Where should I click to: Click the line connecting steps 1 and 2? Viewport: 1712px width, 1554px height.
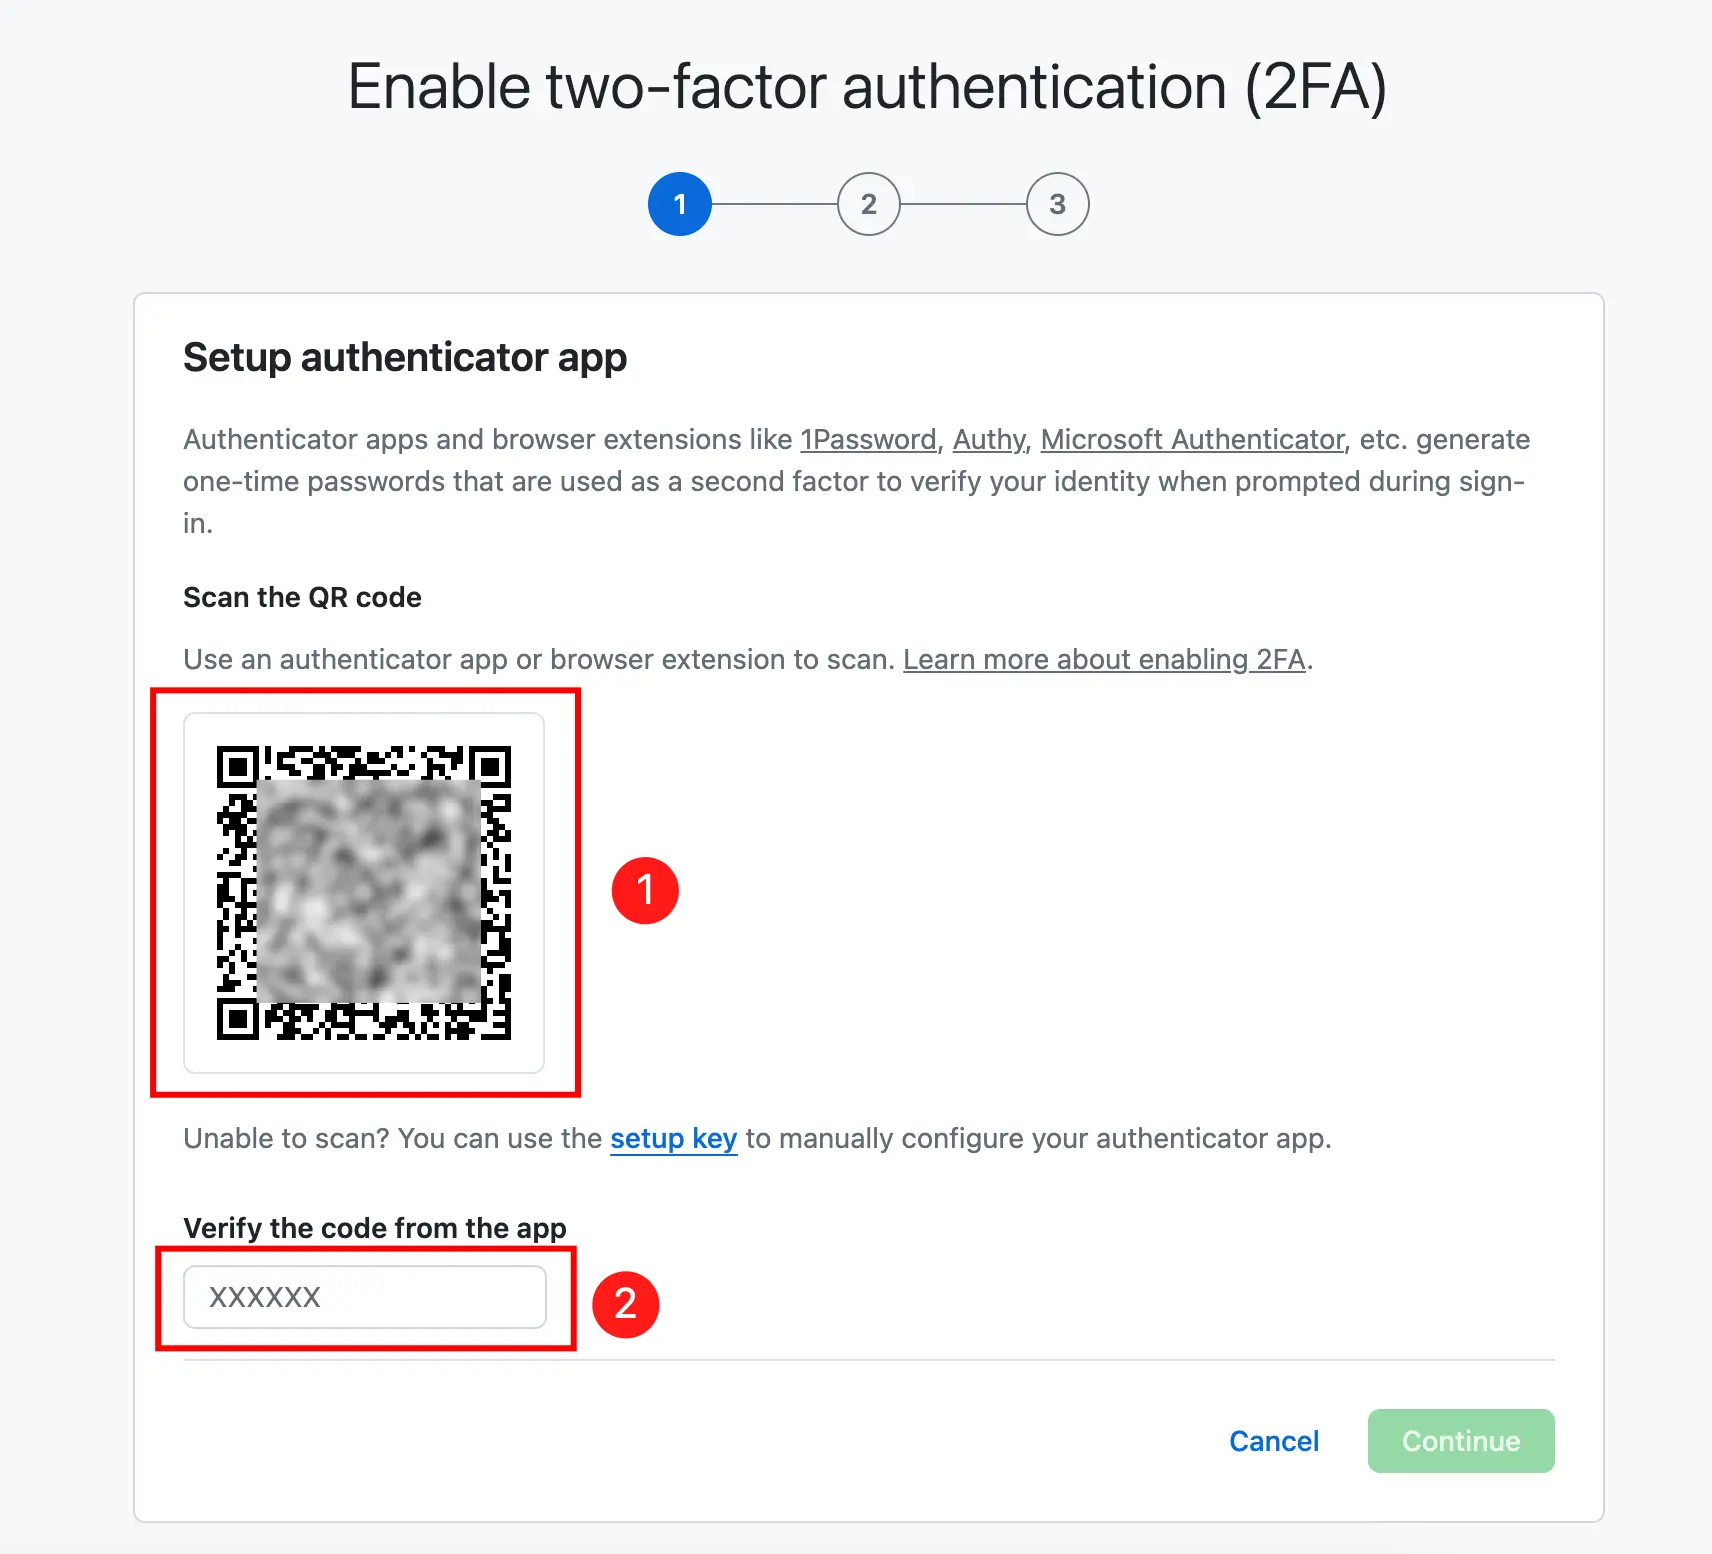(x=774, y=204)
